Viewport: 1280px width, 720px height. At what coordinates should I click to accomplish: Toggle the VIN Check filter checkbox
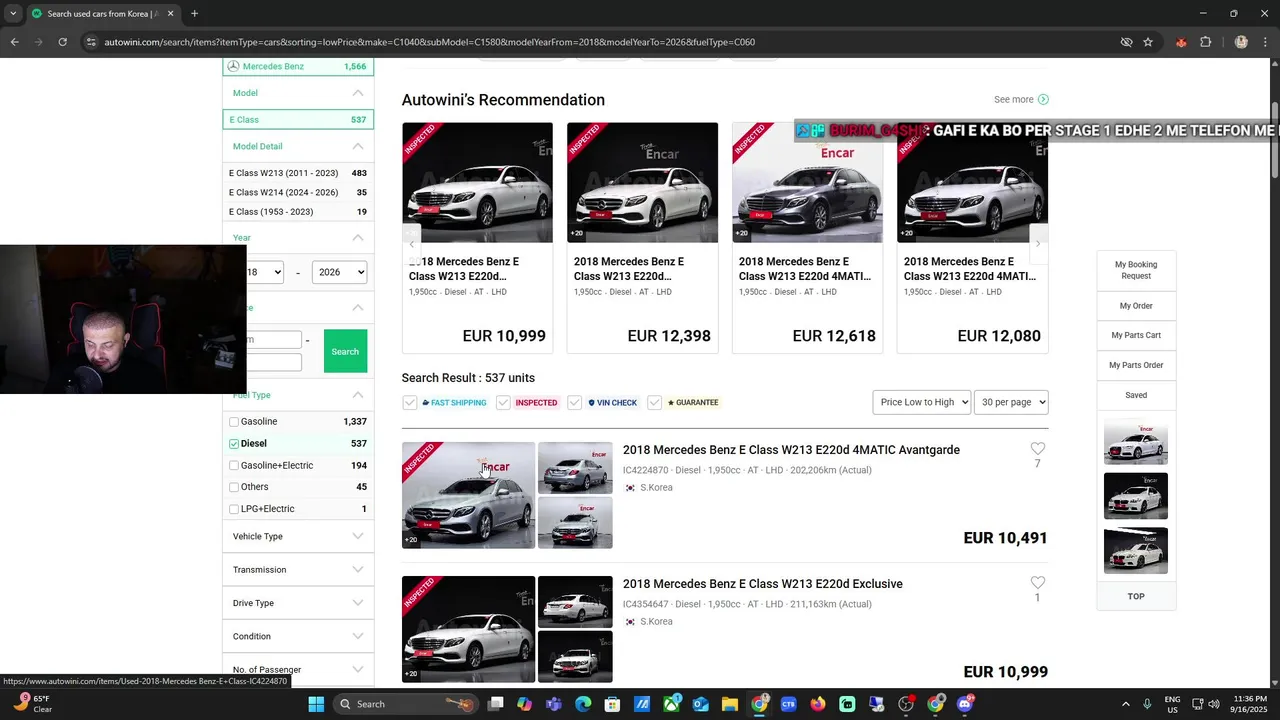pos(574,402)
